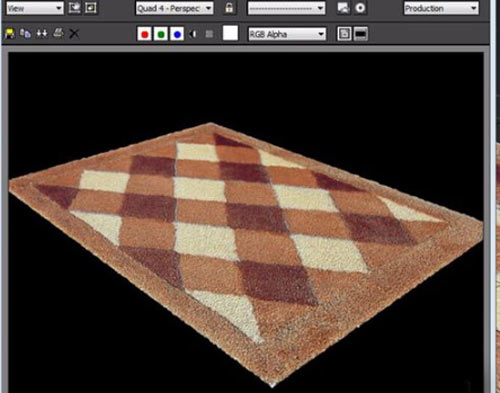
Task: Click the Print Image icon
Action: 58,33
